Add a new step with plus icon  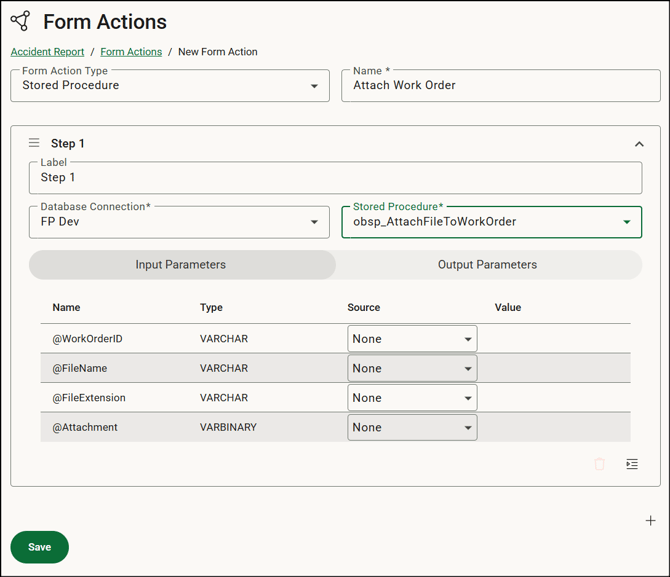[650, 521]
